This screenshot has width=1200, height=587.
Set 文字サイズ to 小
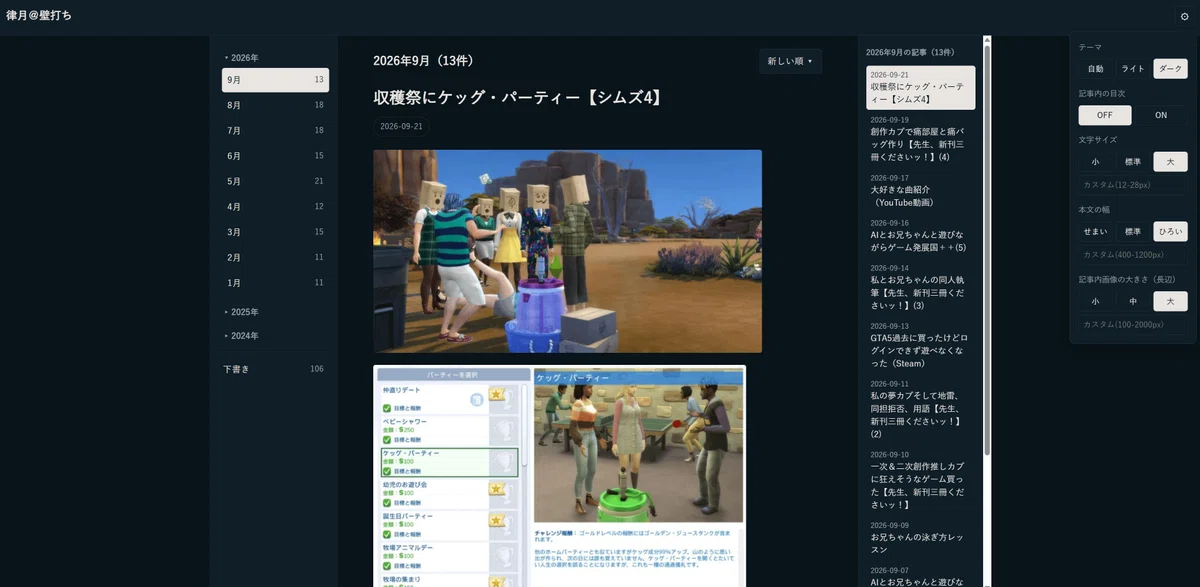(1096, 162)
